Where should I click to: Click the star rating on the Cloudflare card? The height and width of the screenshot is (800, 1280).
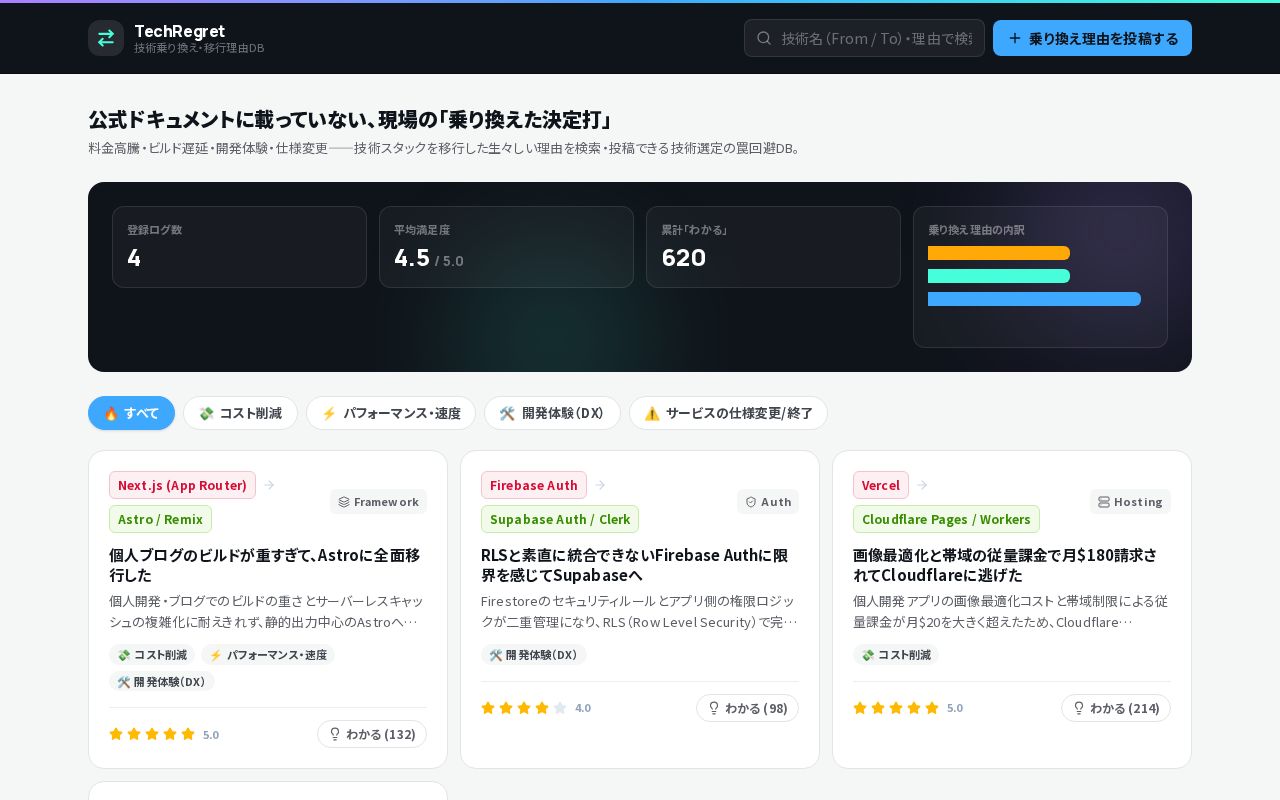click(896, 708)
